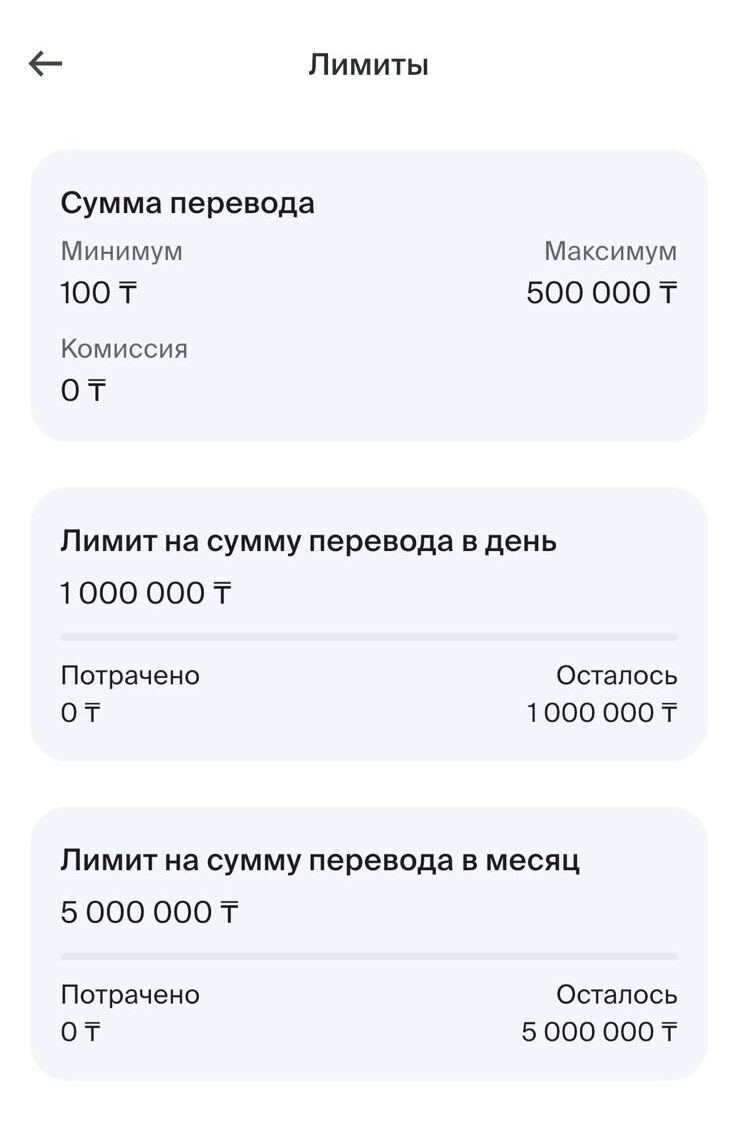Click the Минимум label
738x1124 pixels.
click(121, 251)
